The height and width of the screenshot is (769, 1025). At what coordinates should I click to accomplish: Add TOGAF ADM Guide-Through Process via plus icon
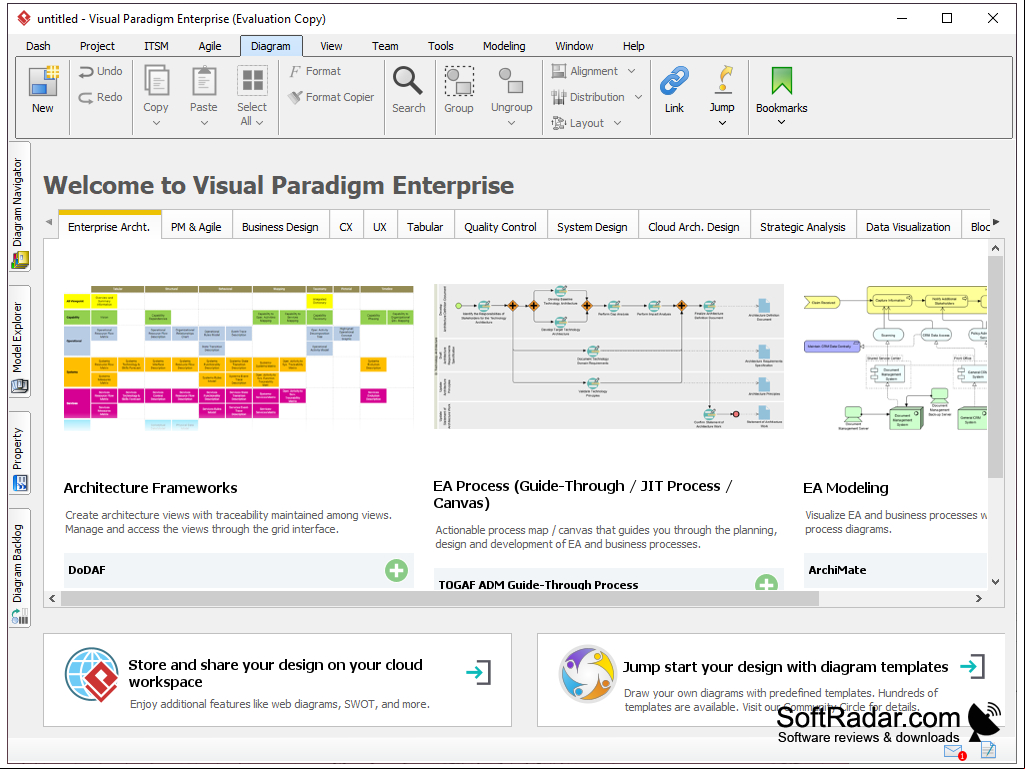tap(766, 582)
